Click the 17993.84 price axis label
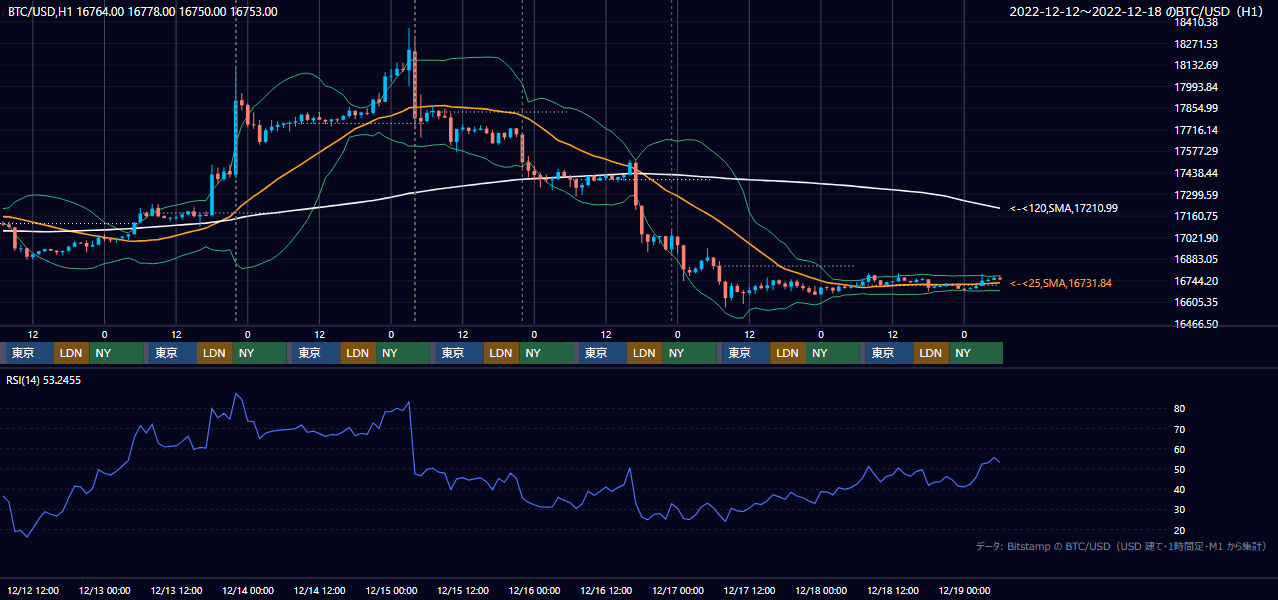The width and height of the screenshot is (1278, 600). (x=1197, y=87)
